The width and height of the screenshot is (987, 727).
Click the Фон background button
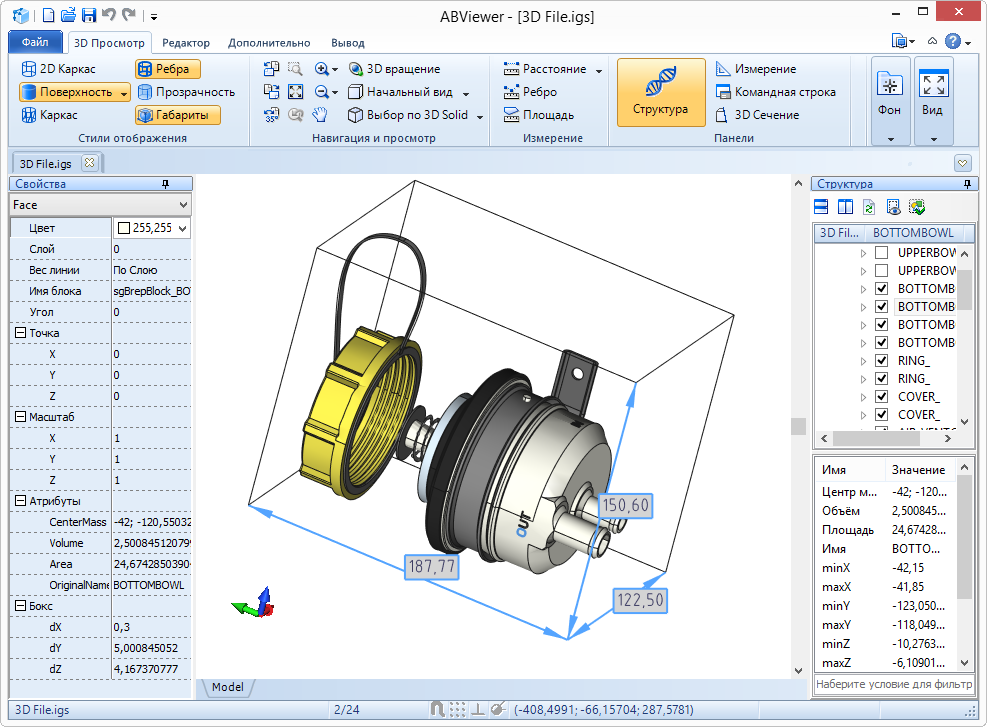tap(888, 92)
